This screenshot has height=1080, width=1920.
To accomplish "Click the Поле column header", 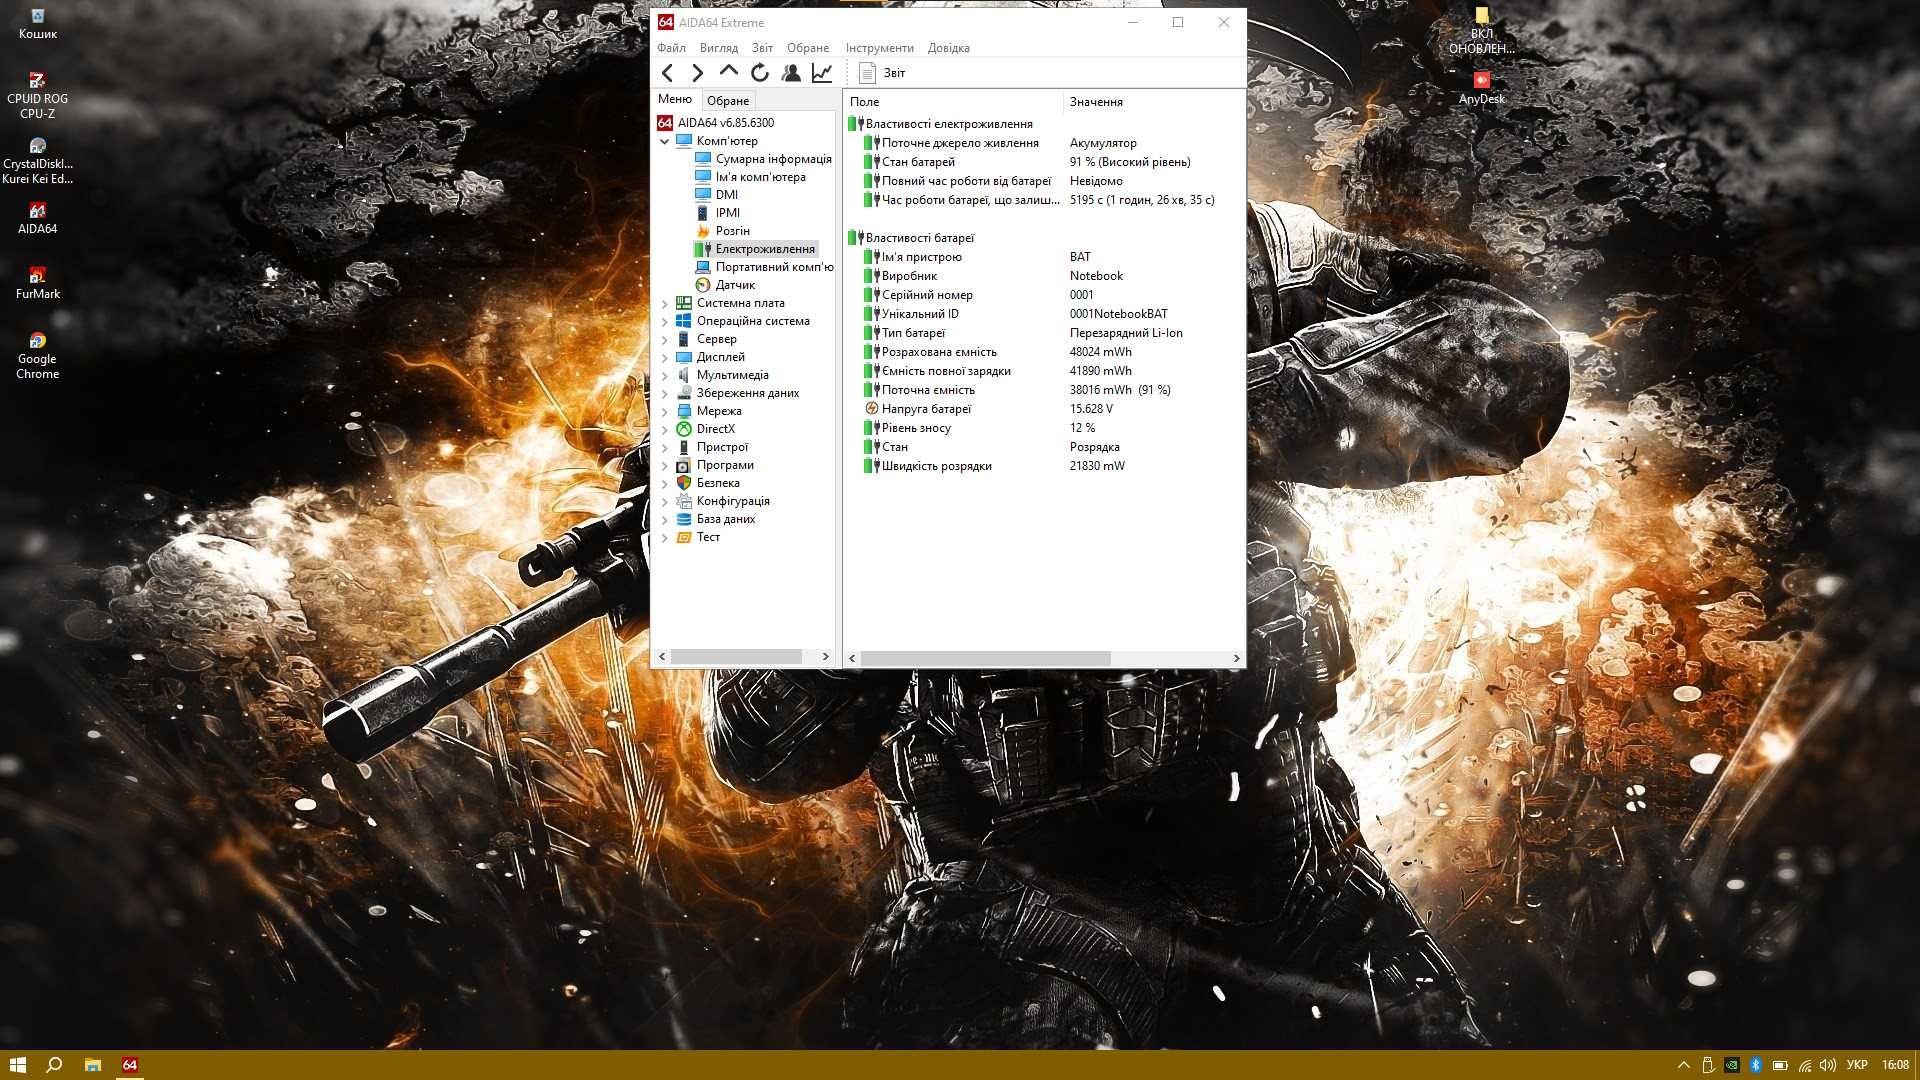I will 953,102.
